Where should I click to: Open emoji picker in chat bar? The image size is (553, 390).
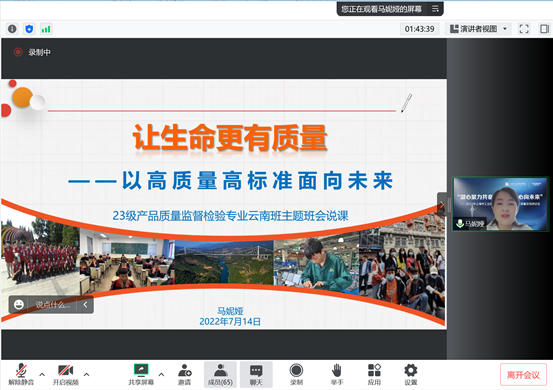19,304
